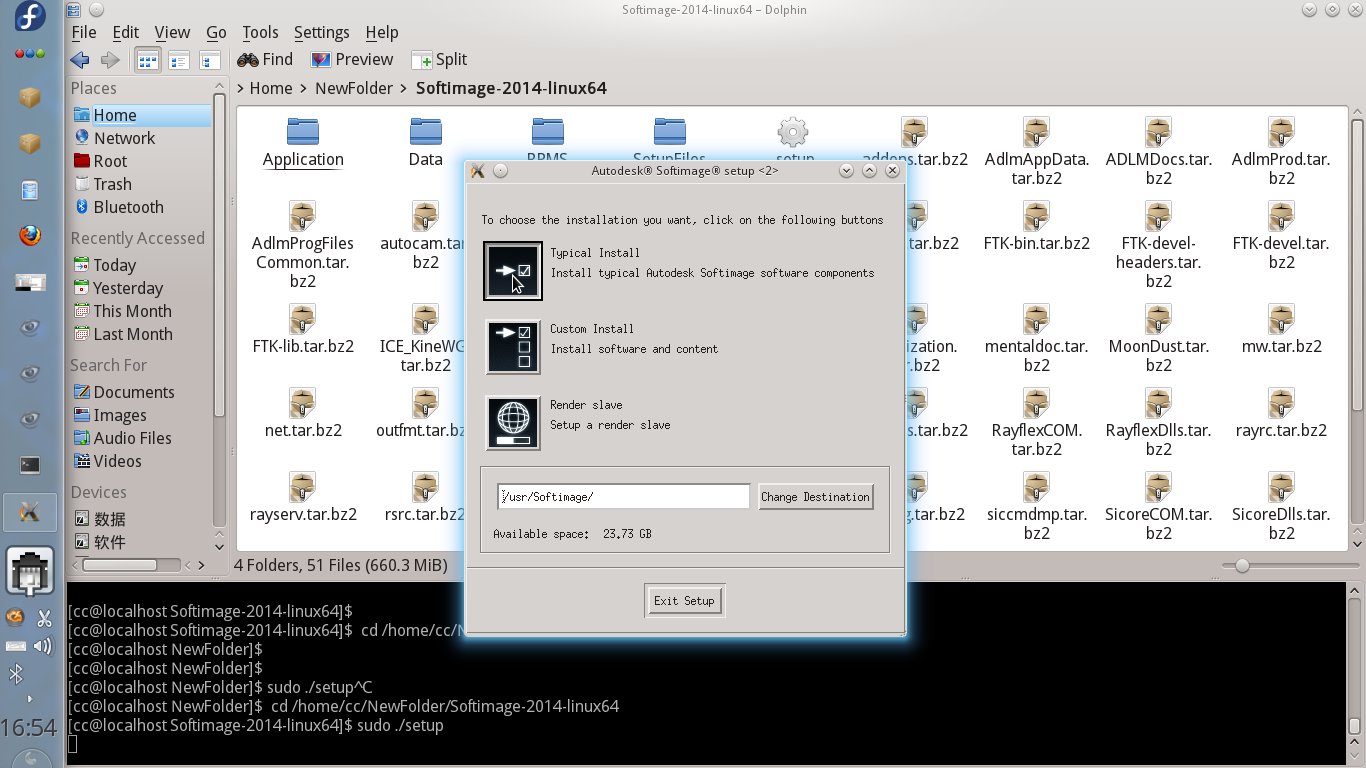The width and height of the screenshot is (1366, 768).
Task: Select the ADLMDocs.tar.bz2 archive icon
Action: pos(1159,131)
